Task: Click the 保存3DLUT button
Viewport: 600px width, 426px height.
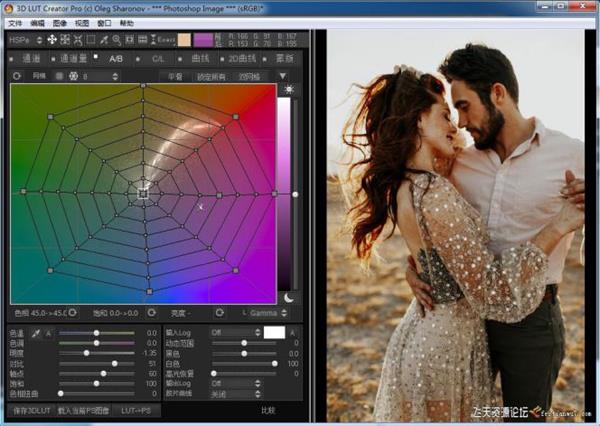Action: click(32, 411)
